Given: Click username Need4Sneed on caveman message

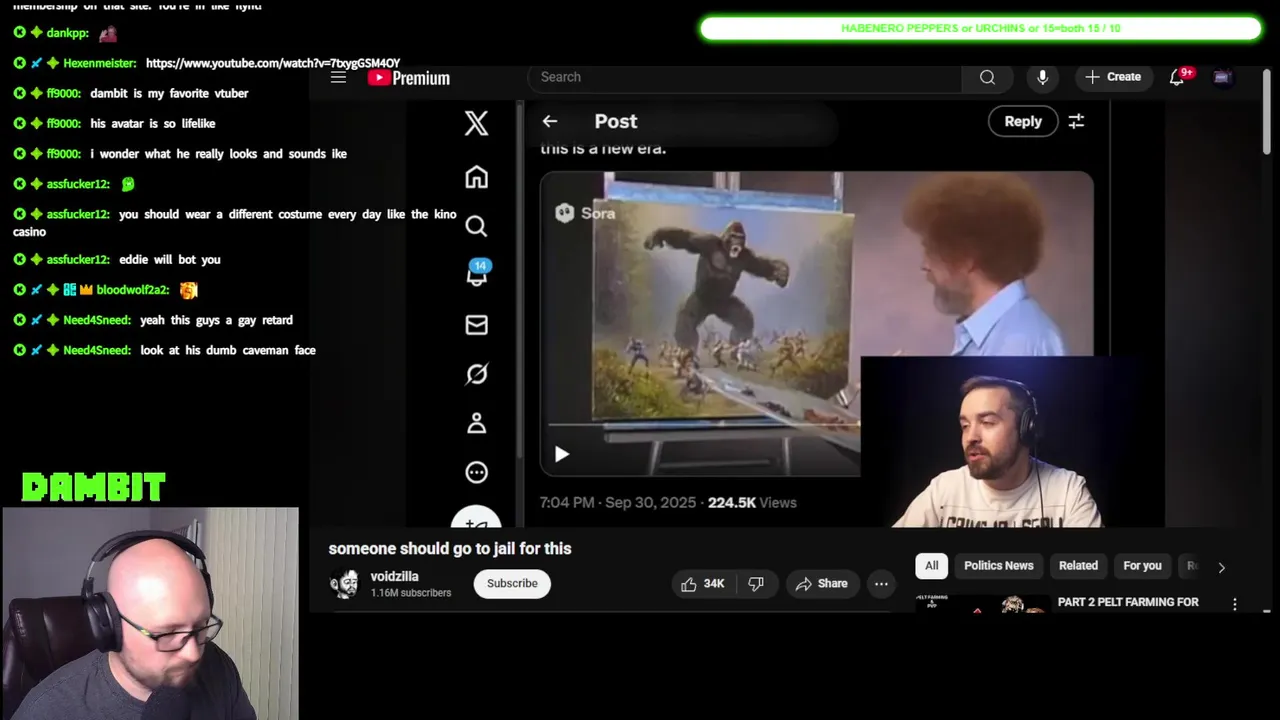Looking at the screenshot, I should (x=97, y=350).
